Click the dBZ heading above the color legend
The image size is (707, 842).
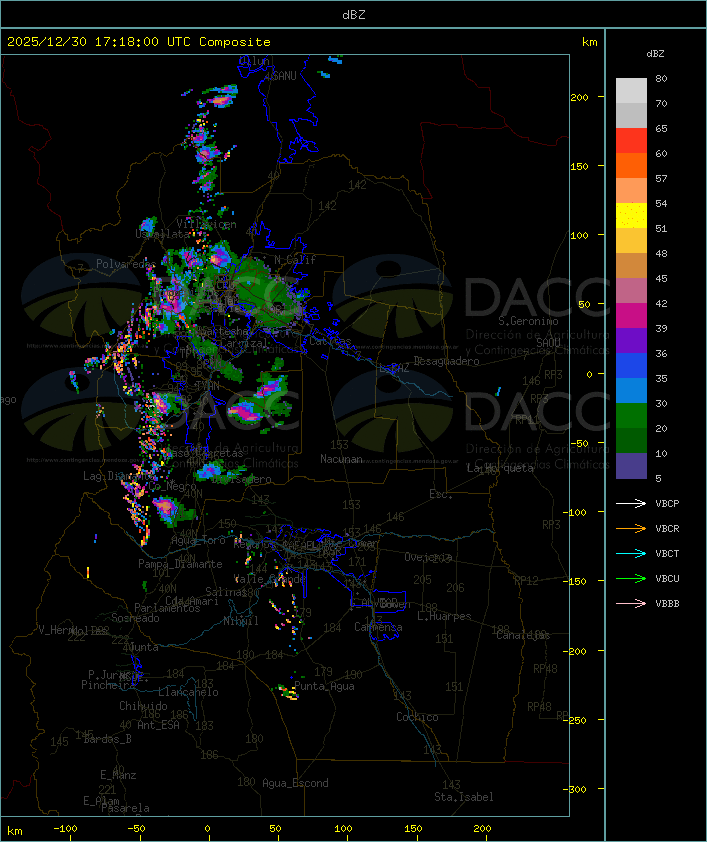coord(655,54)
